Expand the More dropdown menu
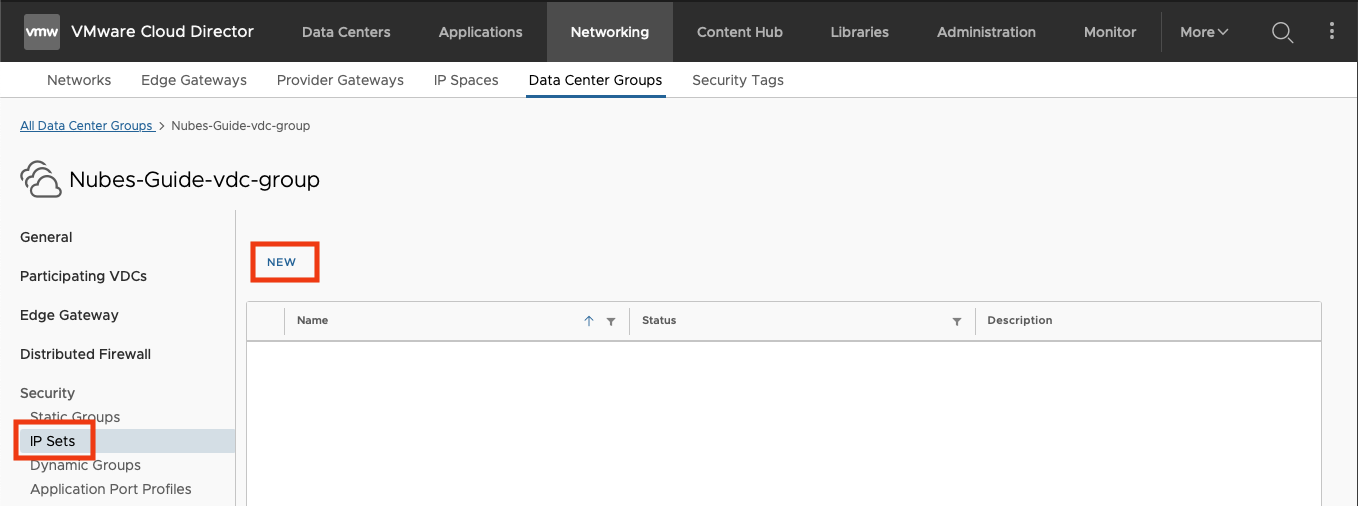The height and width of the screenshot is (506, 1358). click(x=1204, y=32)
